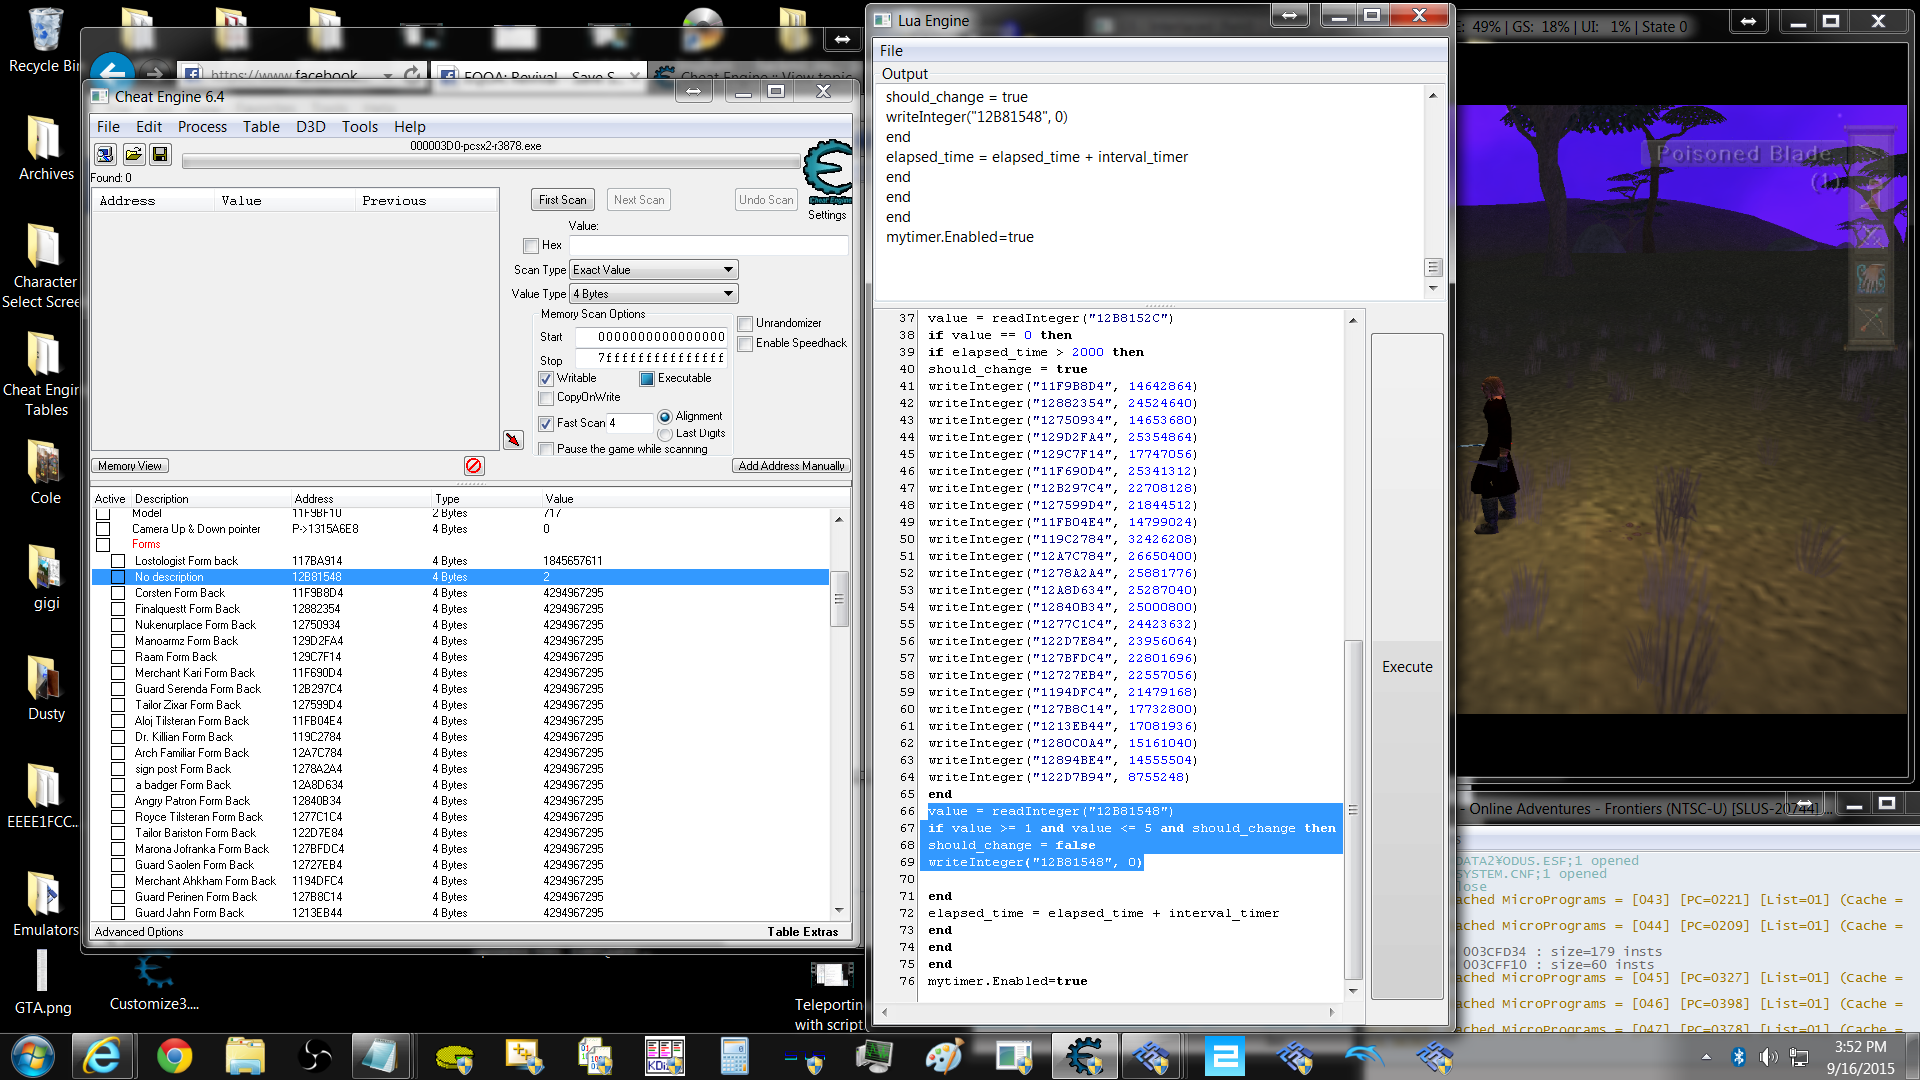Click the scan Value input field
1920x1080 pixels.
click(709, 246)
